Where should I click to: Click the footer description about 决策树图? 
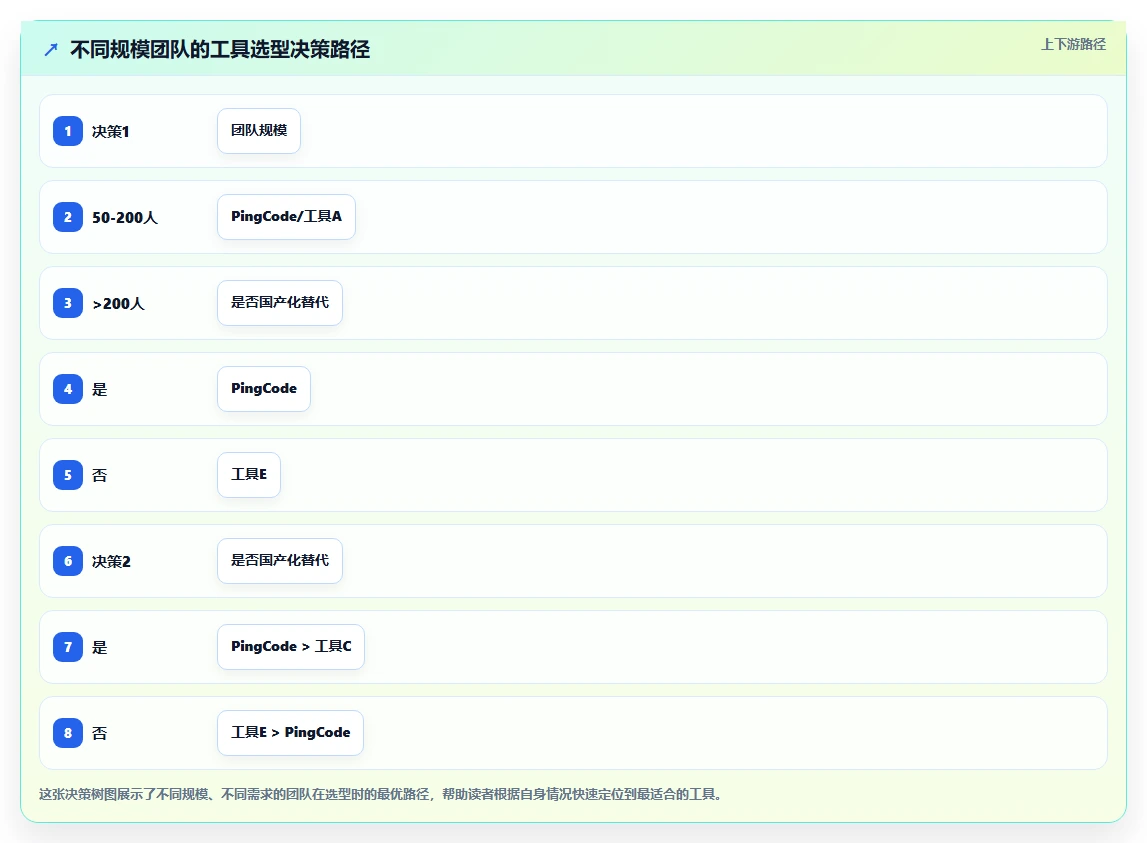click(382, 795)
